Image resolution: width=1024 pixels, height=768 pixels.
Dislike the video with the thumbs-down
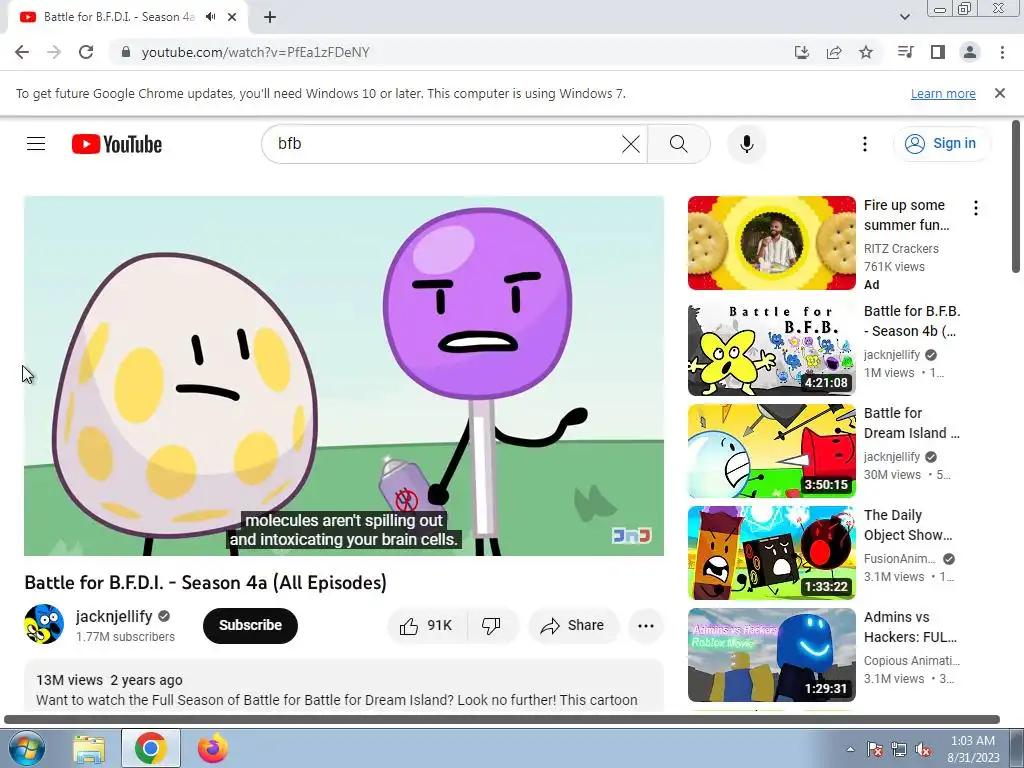pyautogui.click(x=492, y=626)
